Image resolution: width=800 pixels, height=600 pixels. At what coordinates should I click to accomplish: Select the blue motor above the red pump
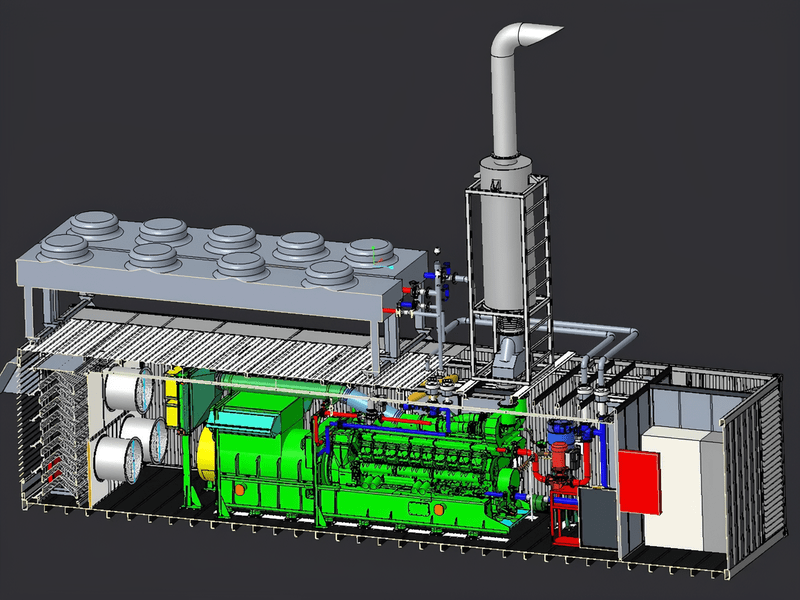coord(560,433)
